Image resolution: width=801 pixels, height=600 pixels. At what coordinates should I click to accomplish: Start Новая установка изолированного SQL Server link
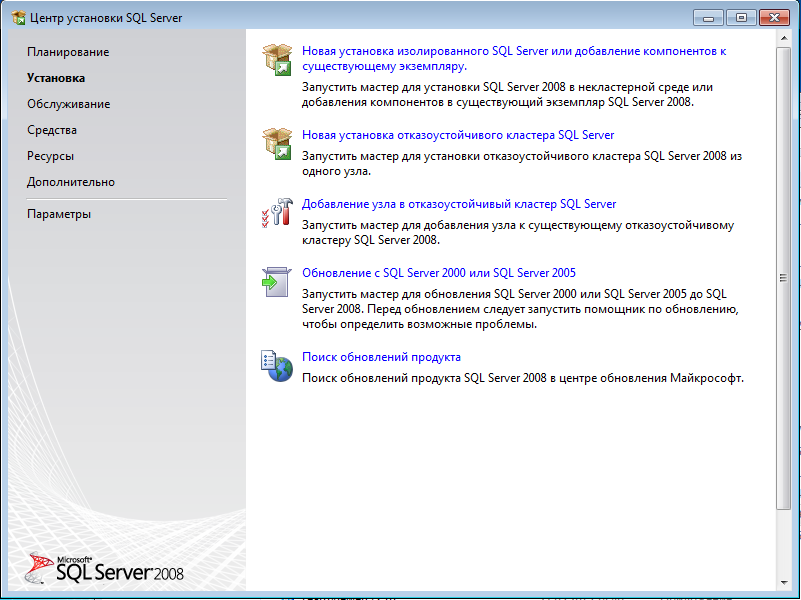coord(514,59)
